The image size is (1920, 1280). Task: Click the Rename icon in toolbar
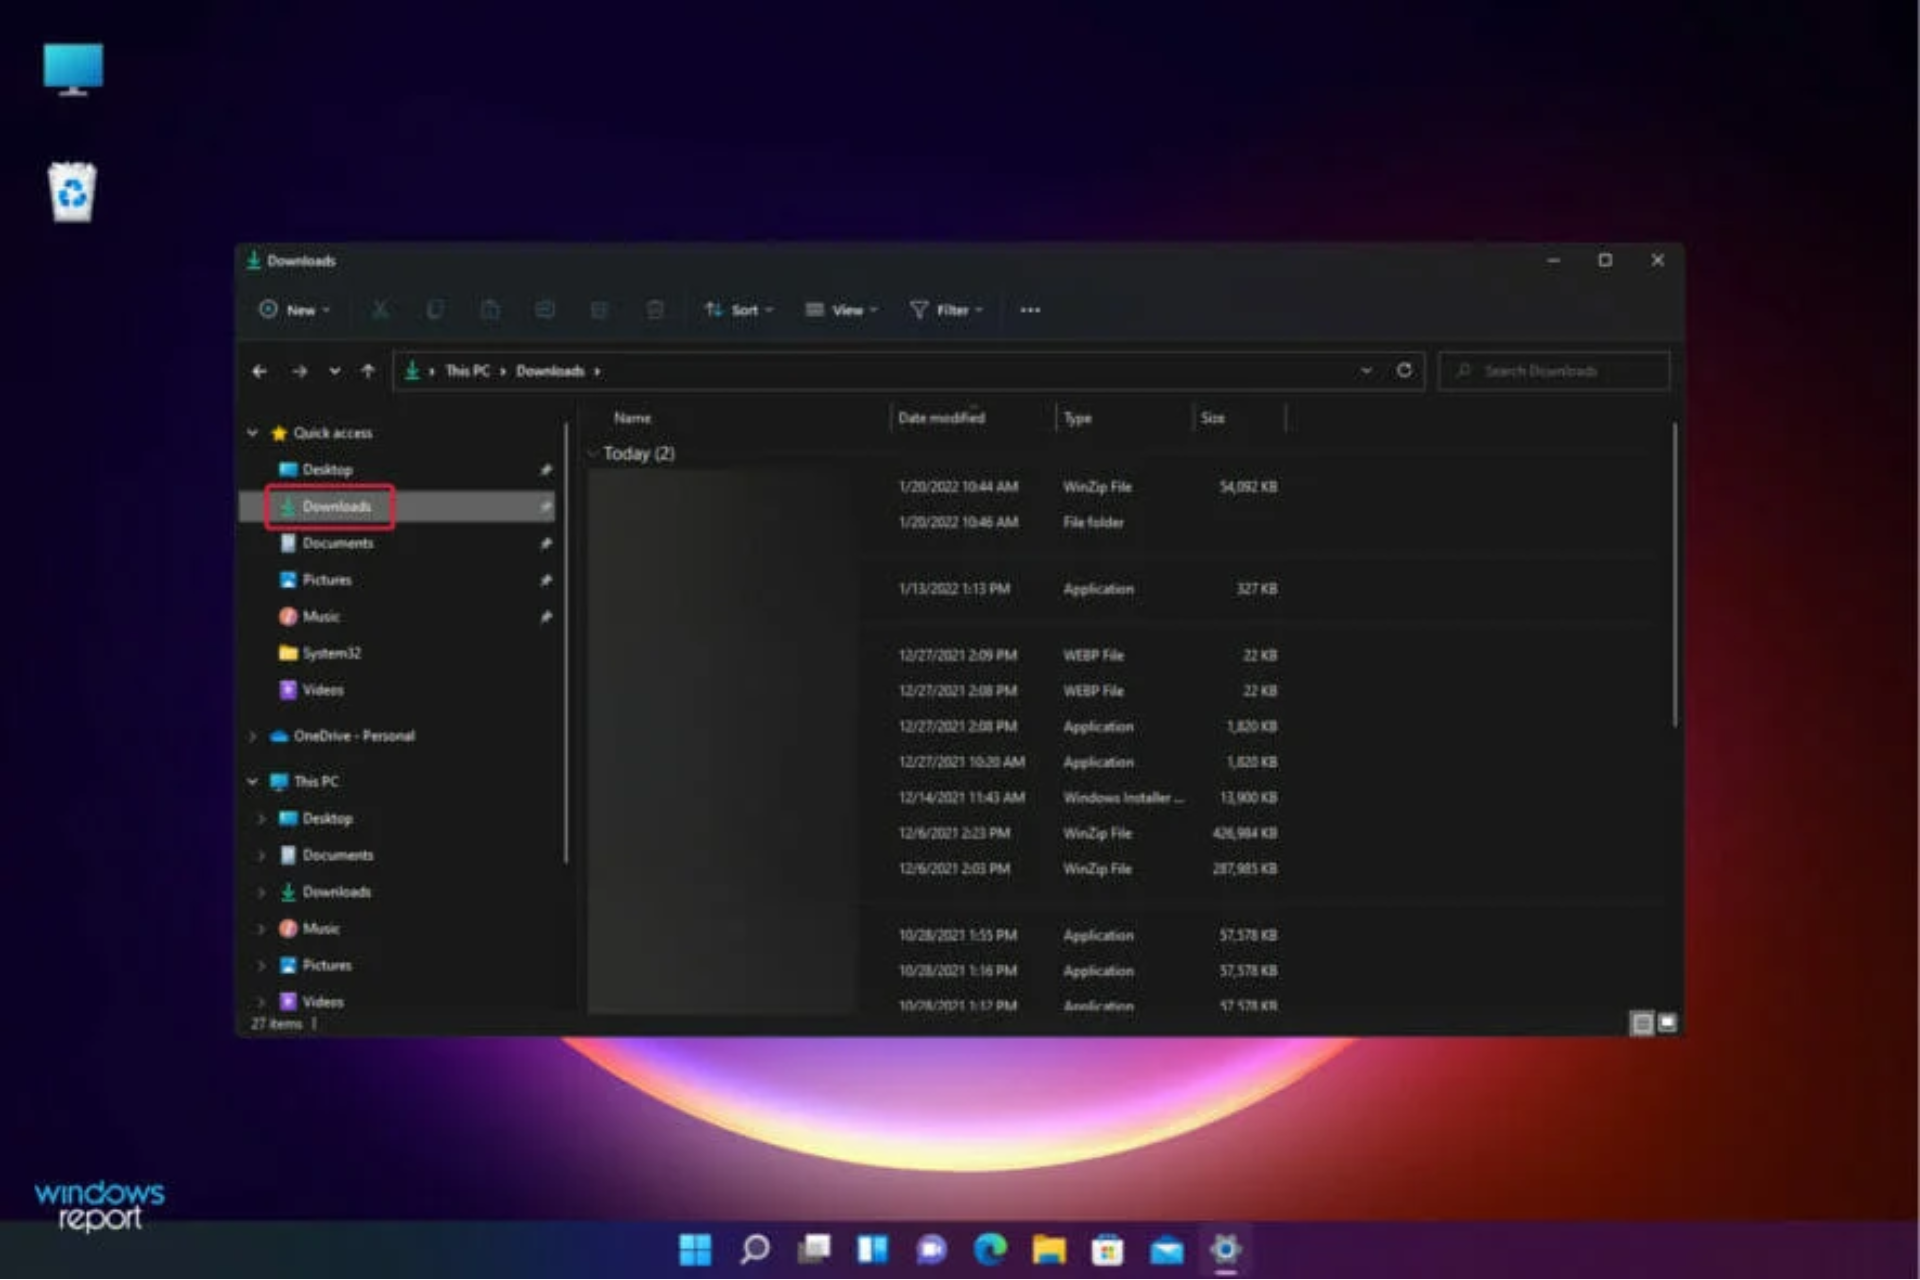pos(545,310)
